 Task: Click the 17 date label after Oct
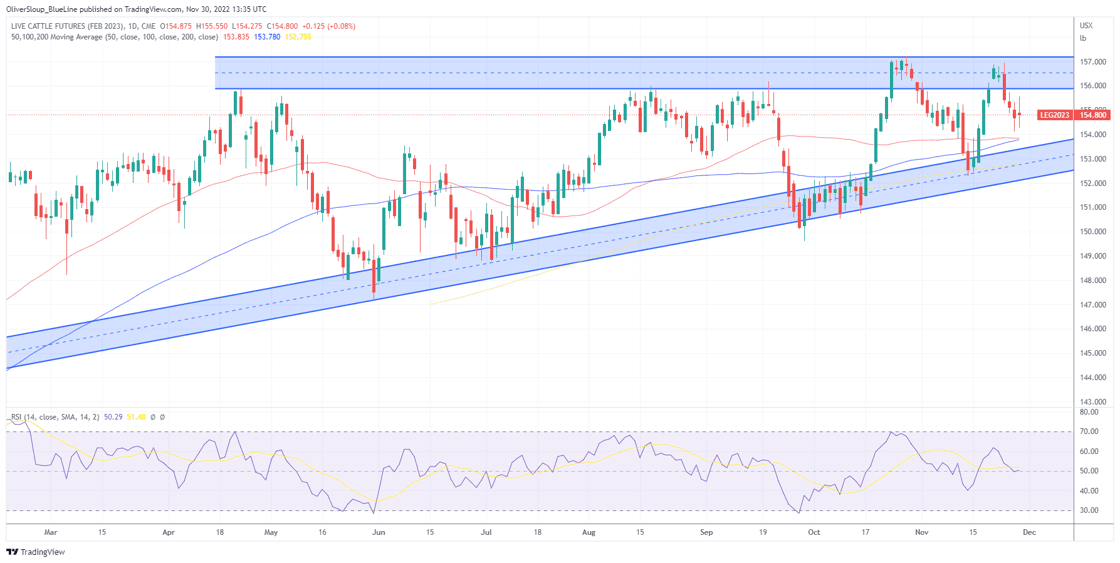tap(866, 532)
